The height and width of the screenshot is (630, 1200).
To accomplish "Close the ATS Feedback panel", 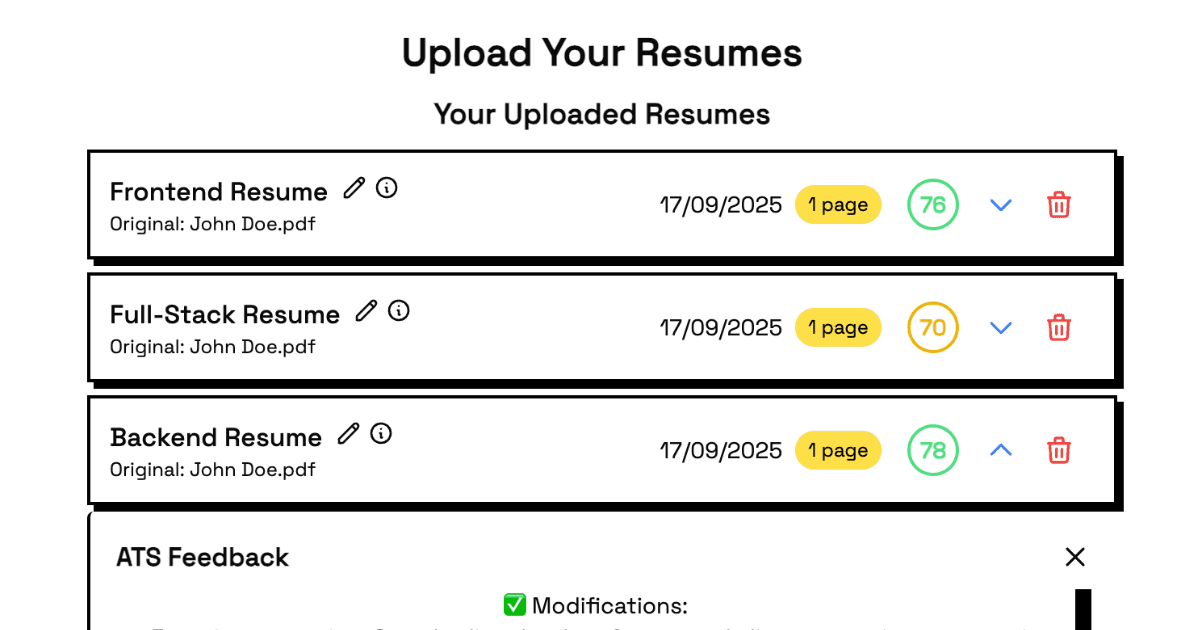I will coord(1075,557).
